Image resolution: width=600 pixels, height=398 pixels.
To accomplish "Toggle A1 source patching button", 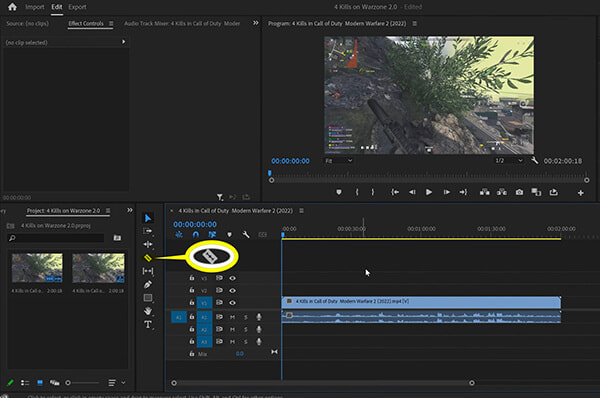I will [x=179, y=317].
